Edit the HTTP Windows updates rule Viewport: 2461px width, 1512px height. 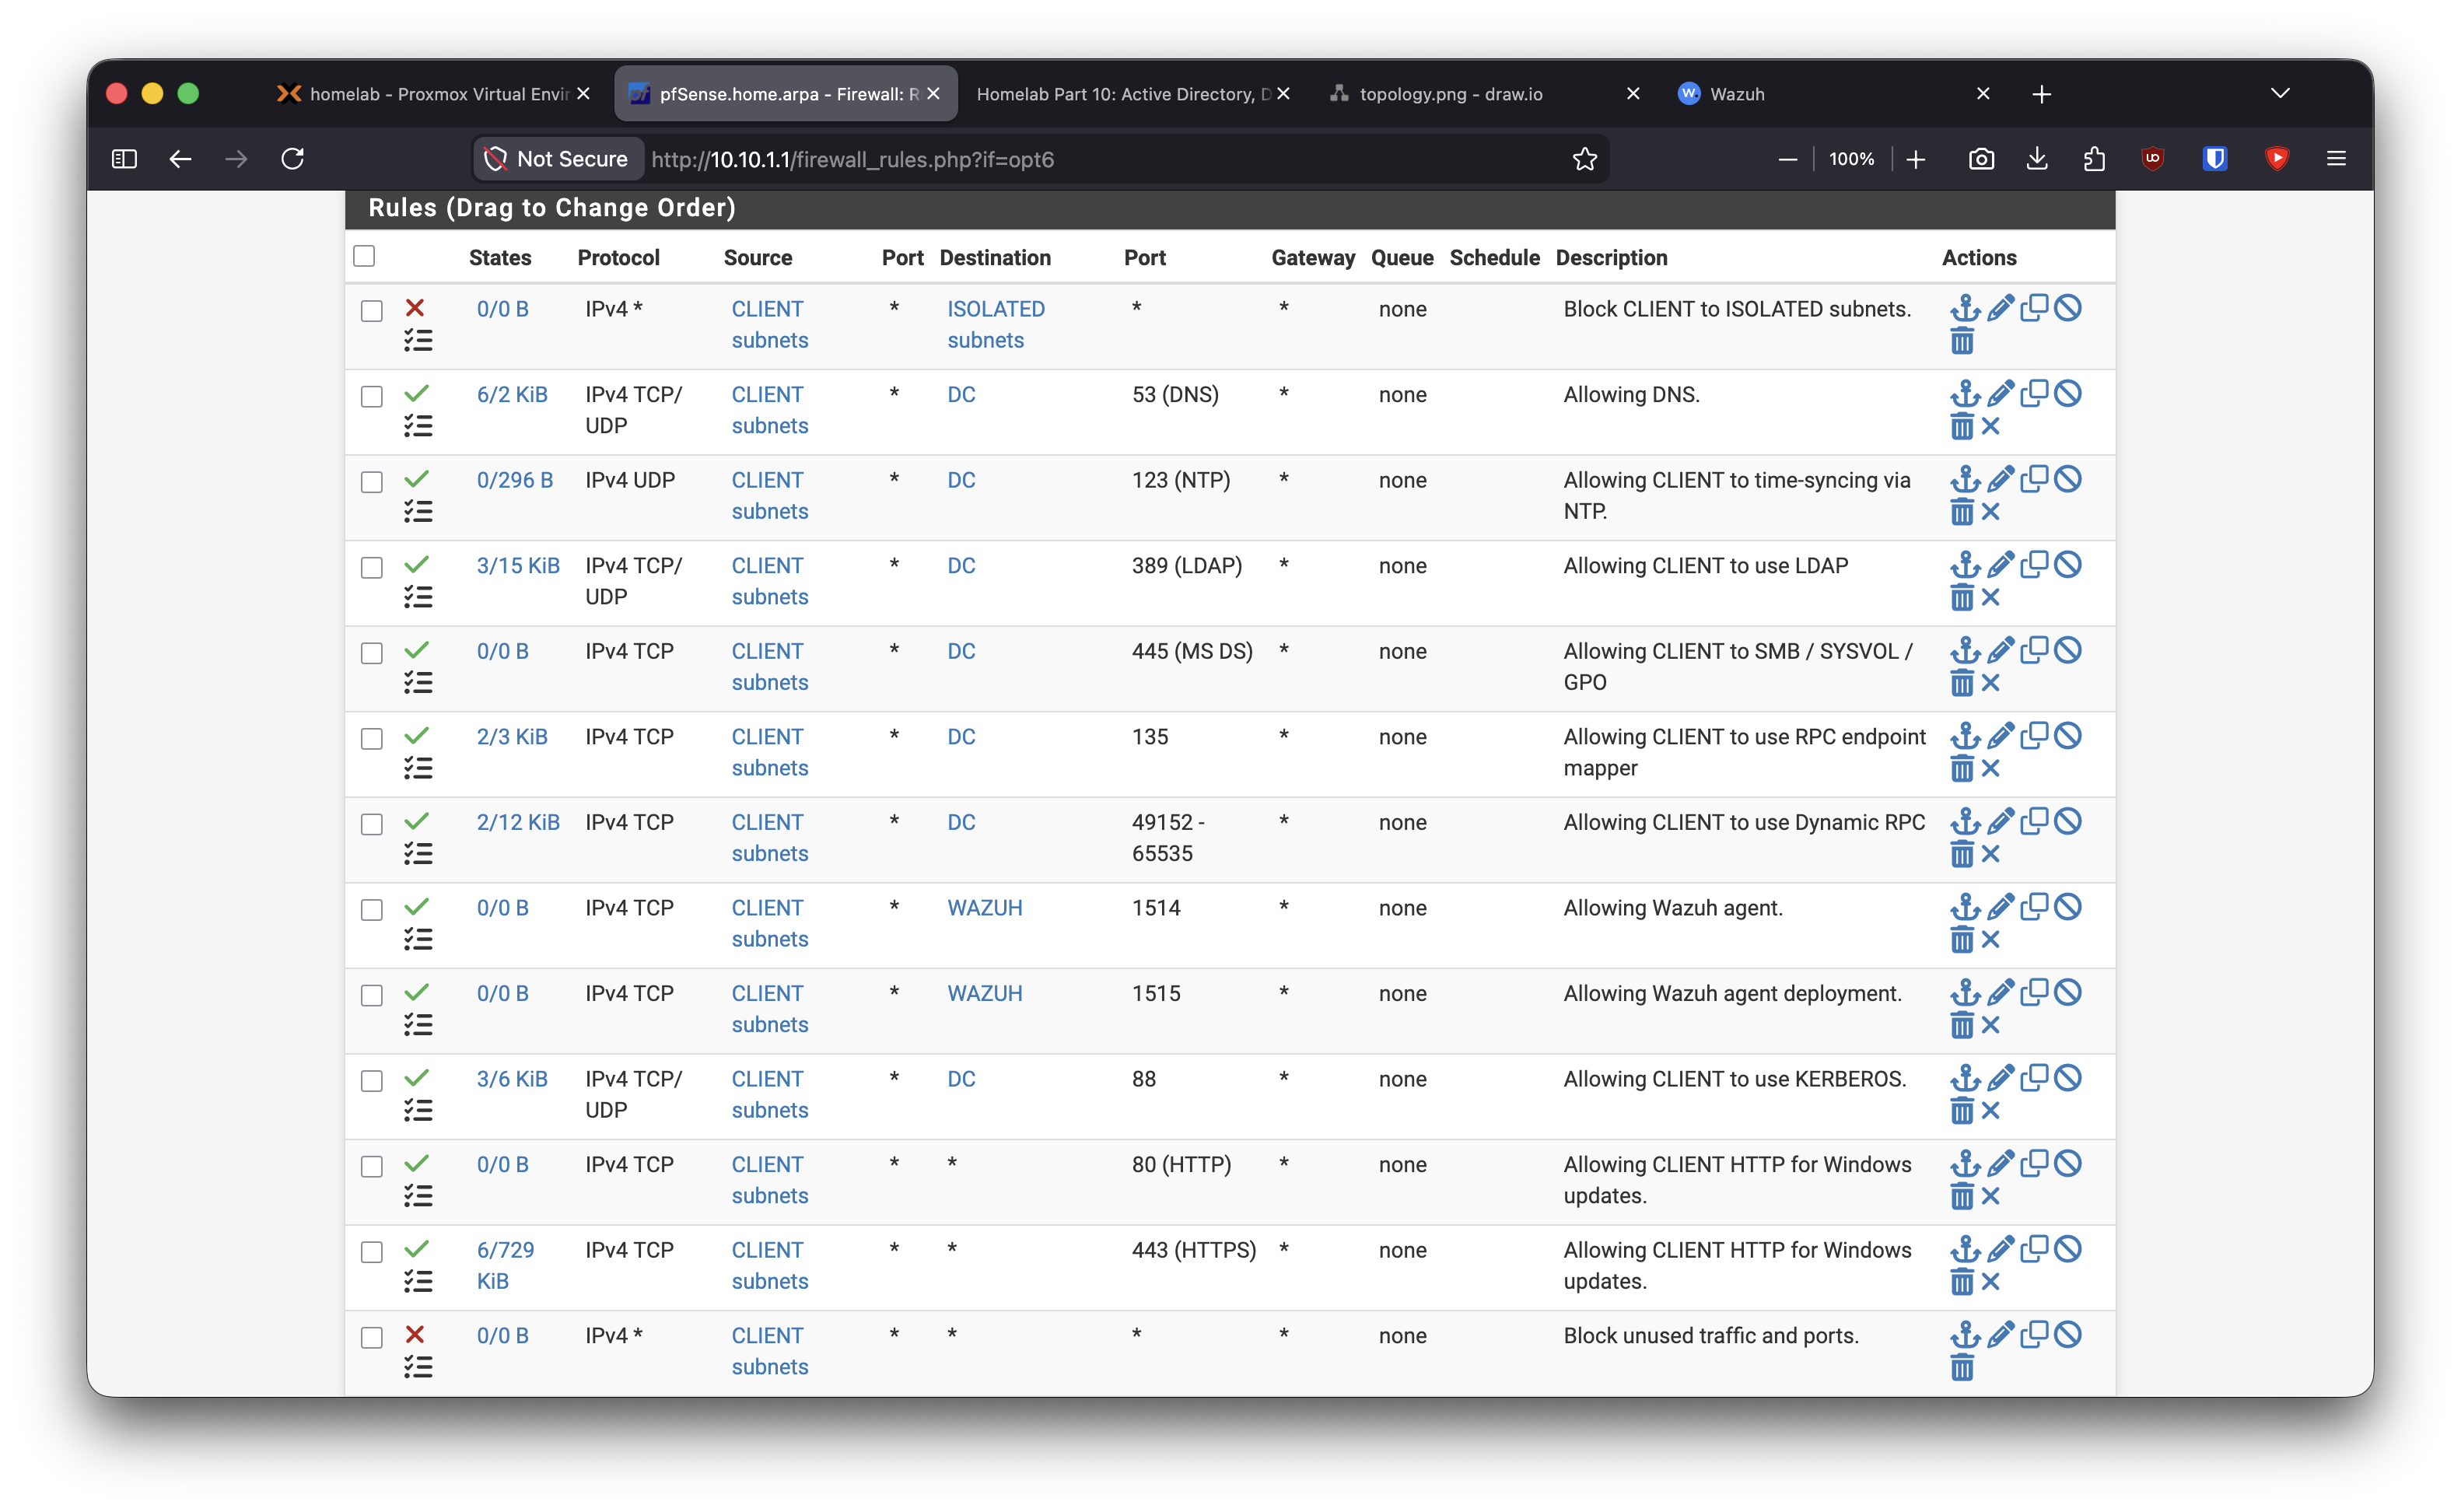click(2000, 1163)
